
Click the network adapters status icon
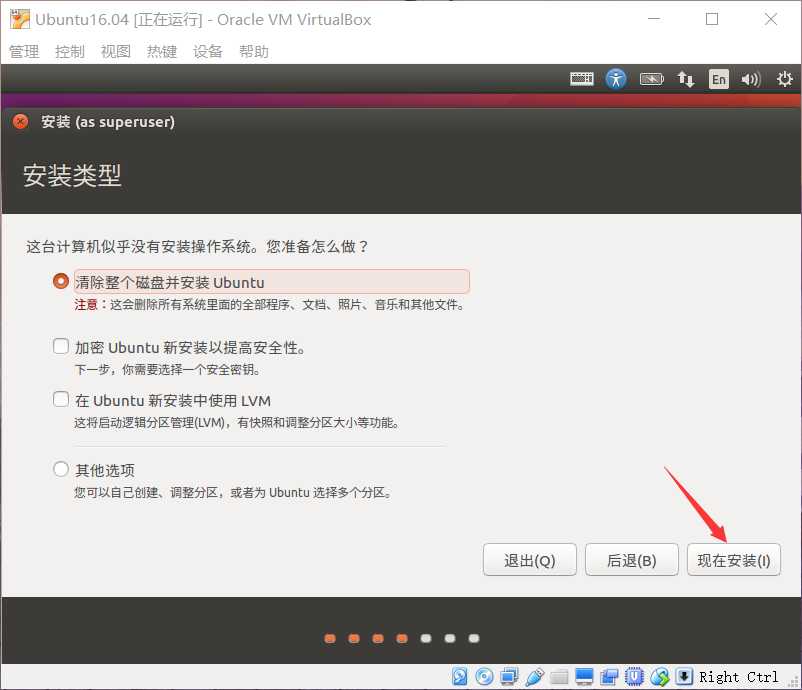pos(509,677)
